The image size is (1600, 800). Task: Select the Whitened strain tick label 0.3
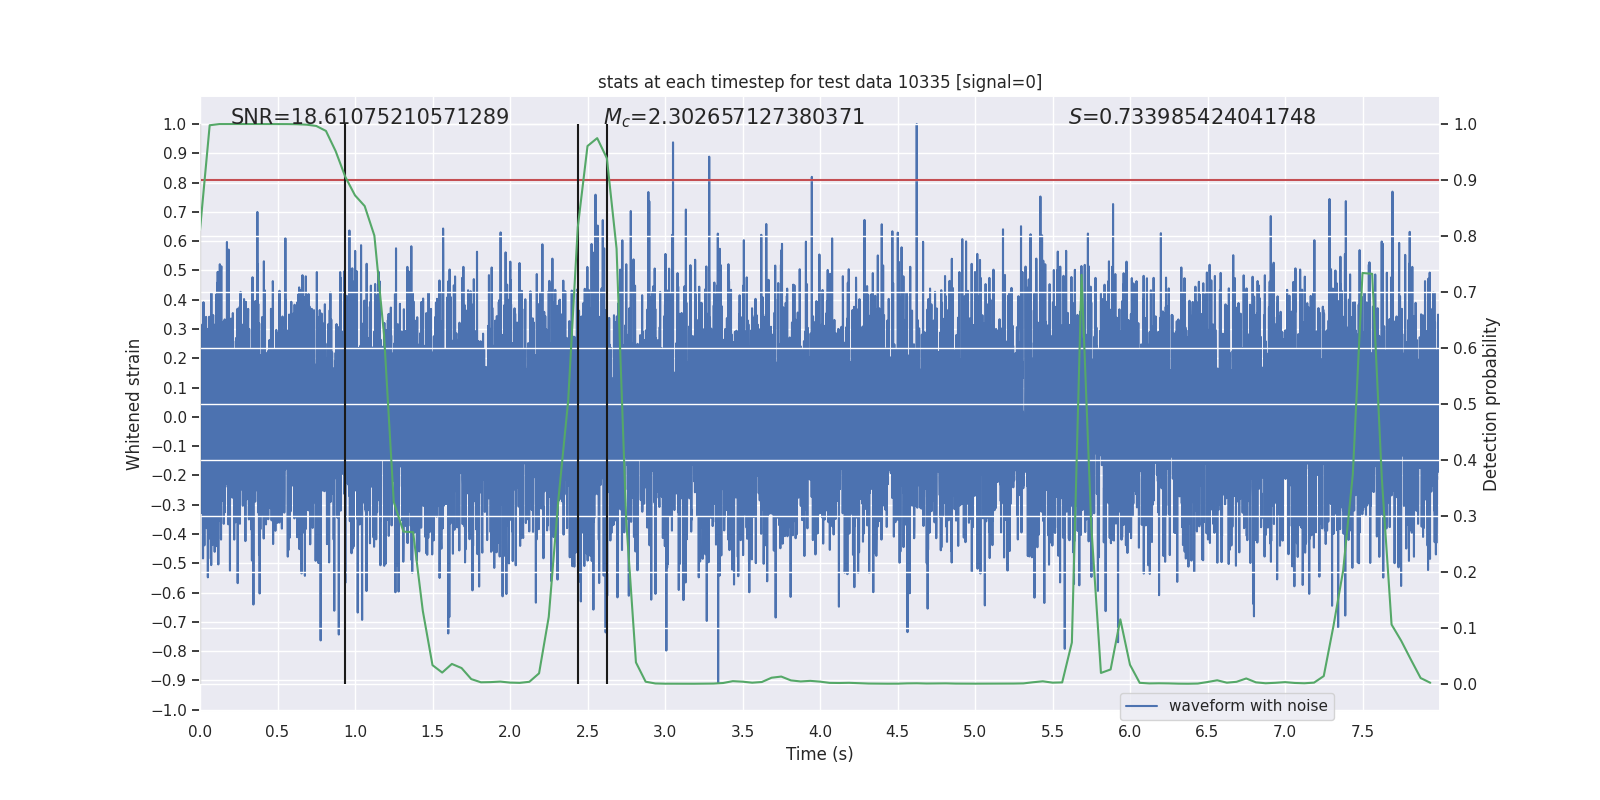[175, 329]
